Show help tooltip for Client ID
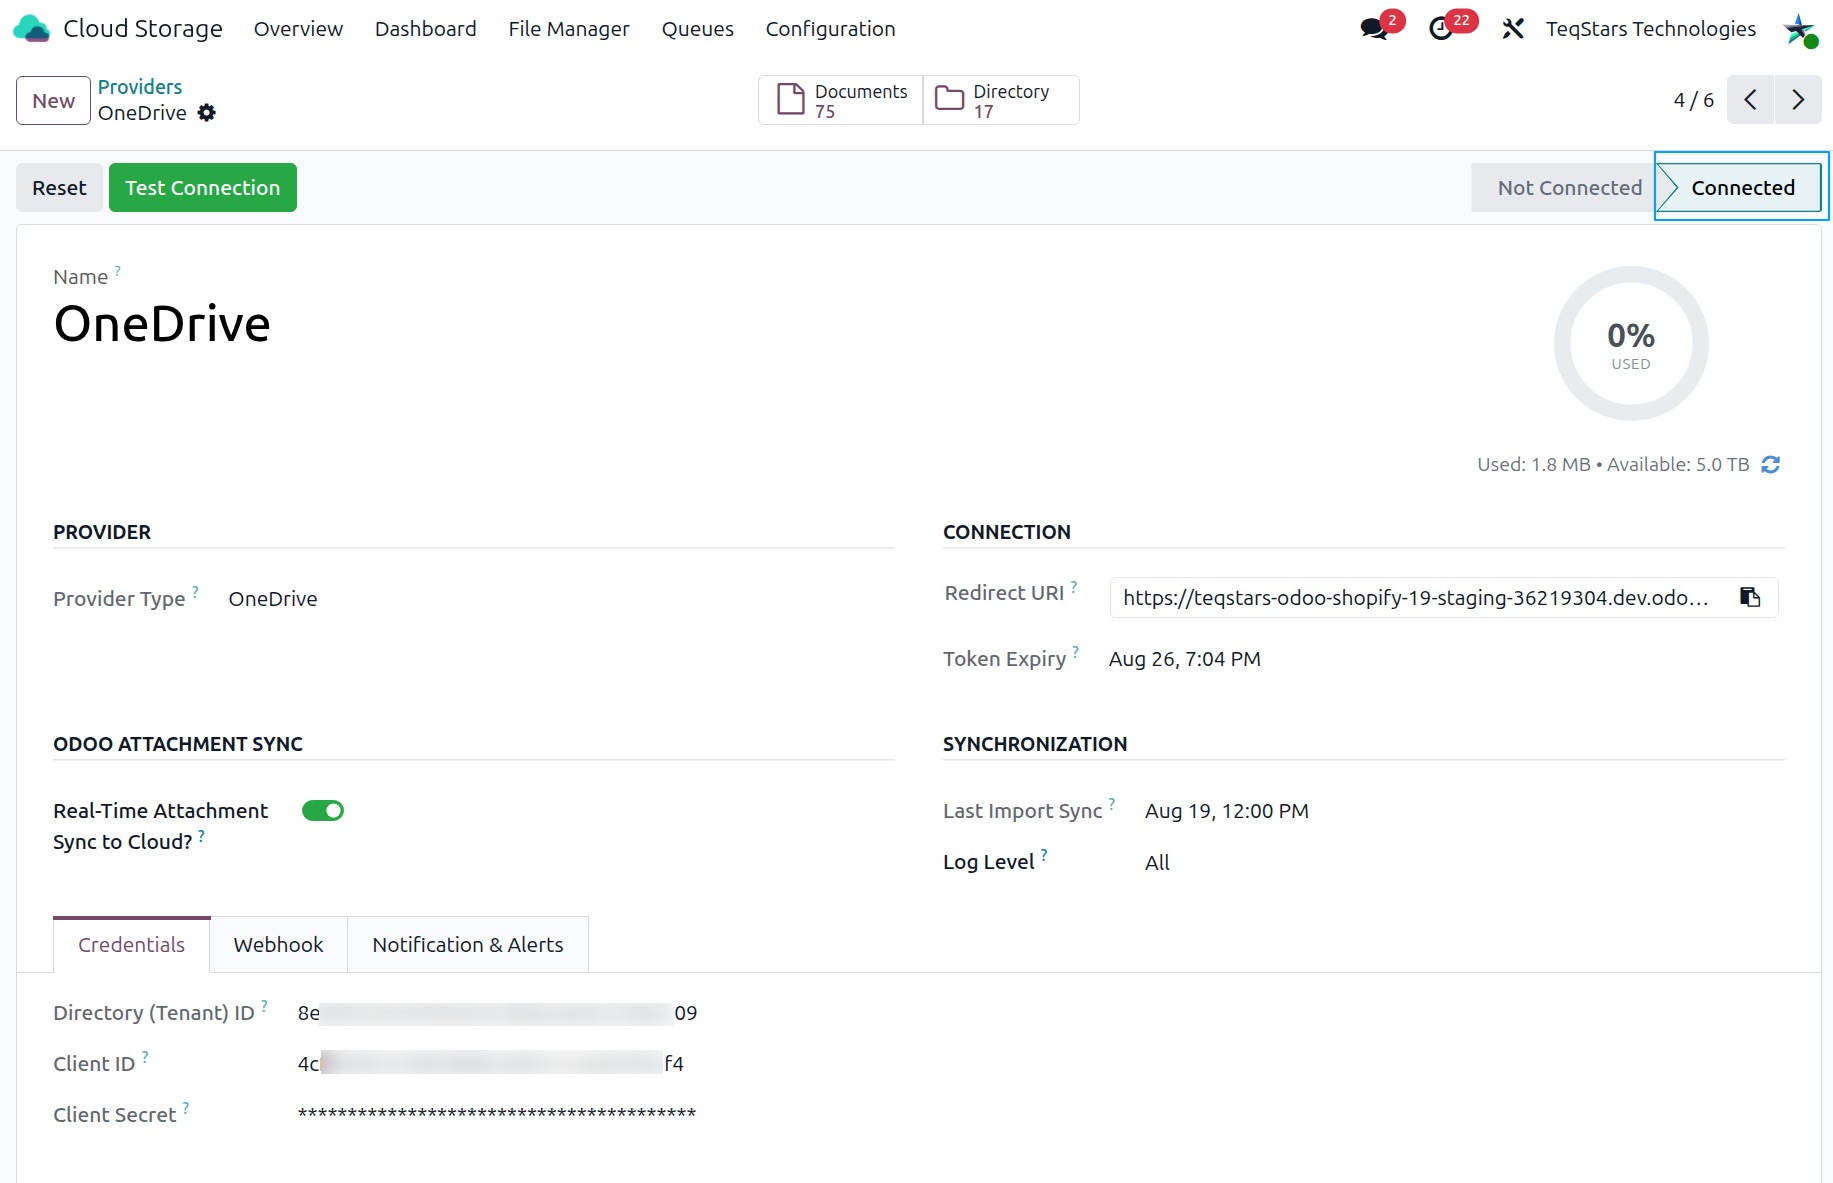 click(x=145, y=1057)
